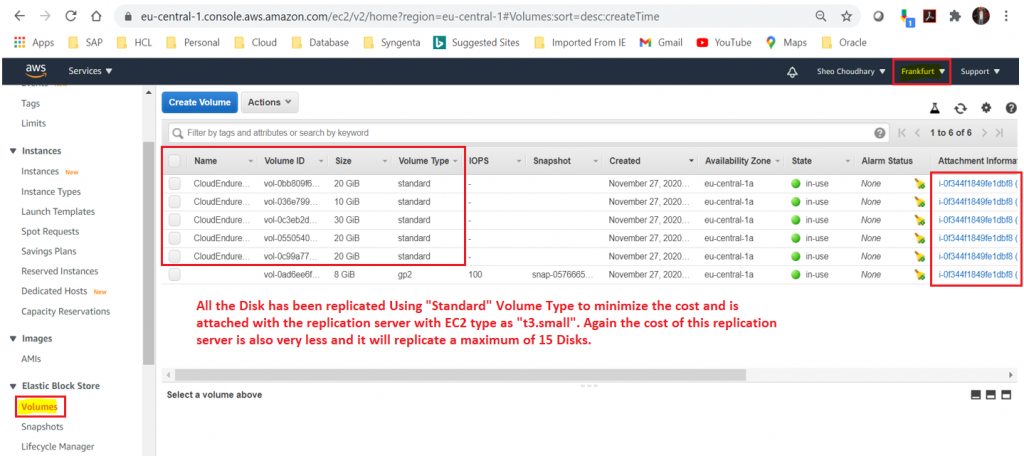Open the Gmail bookmark

click(x=661, y=42)
